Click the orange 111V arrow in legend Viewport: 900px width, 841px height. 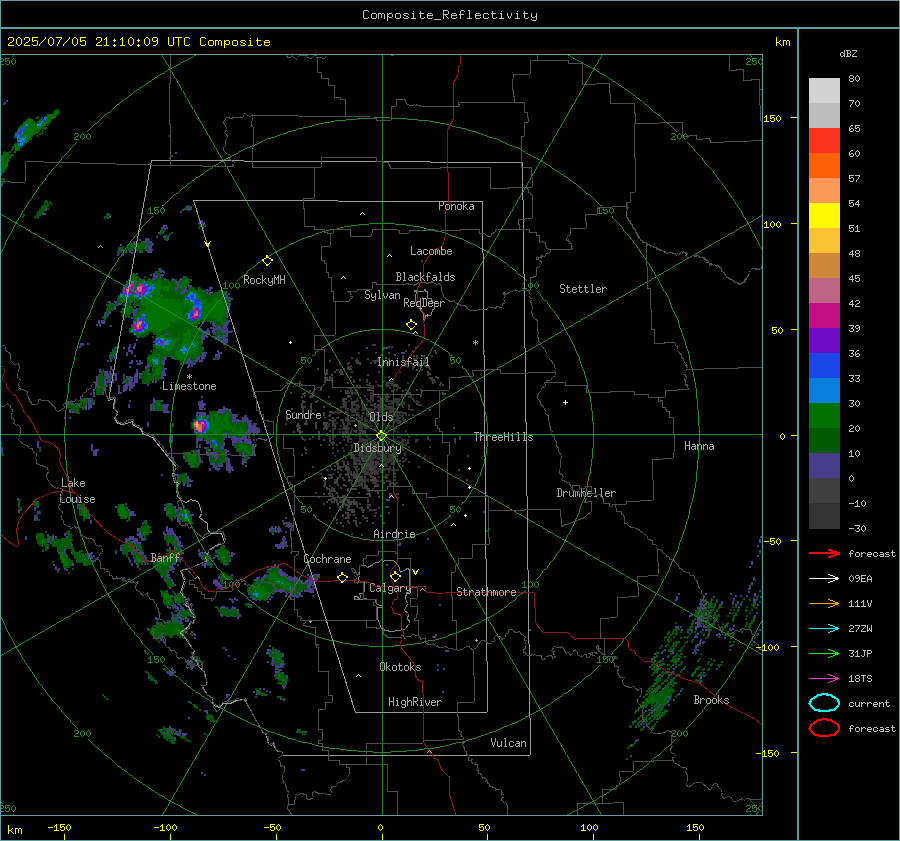click(x=824, y=603)
